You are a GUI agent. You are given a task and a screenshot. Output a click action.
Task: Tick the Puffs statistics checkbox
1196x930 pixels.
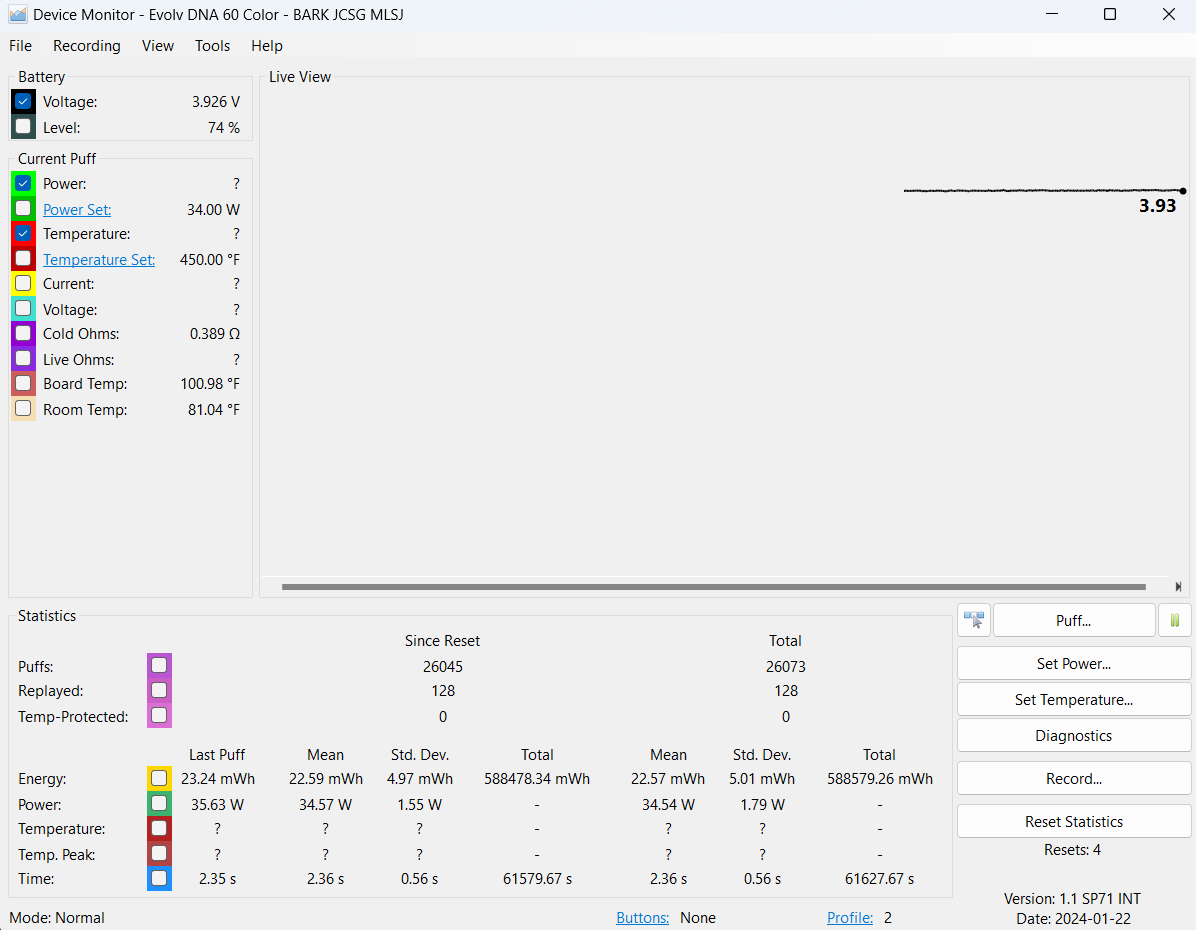click(159, 666)
